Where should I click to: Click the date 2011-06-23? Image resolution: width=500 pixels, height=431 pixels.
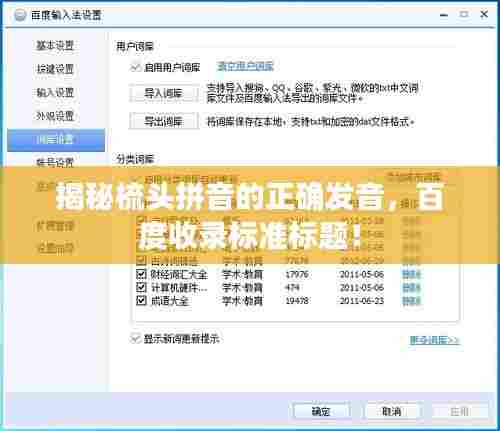click(362, 301)
